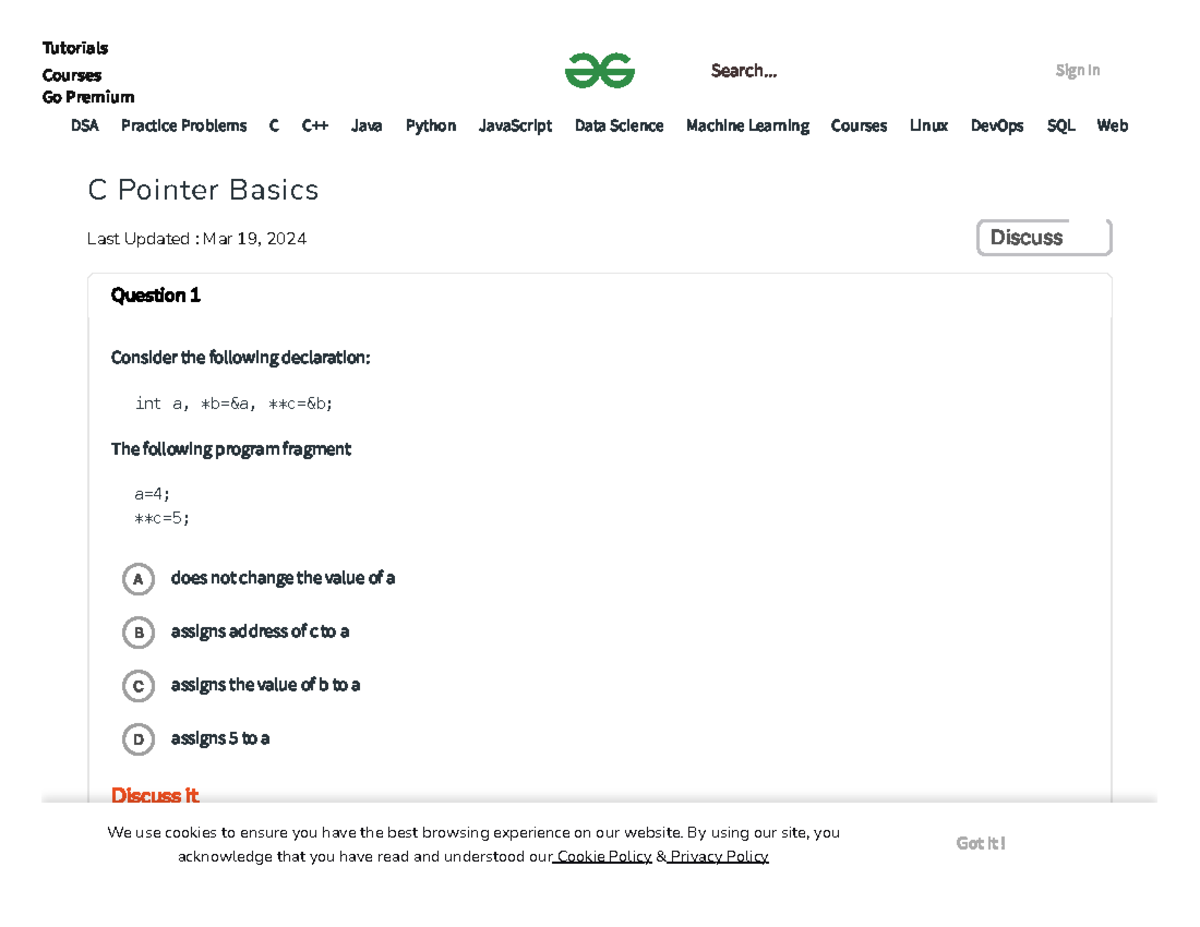Pick option C radio circle
1200x927 pixels.
(x=138, y=686)
